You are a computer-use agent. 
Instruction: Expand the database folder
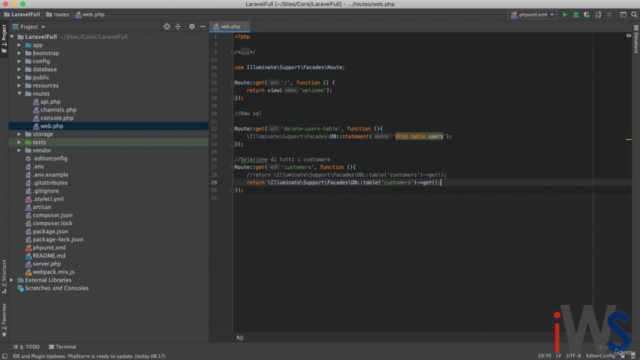(19, 69)
